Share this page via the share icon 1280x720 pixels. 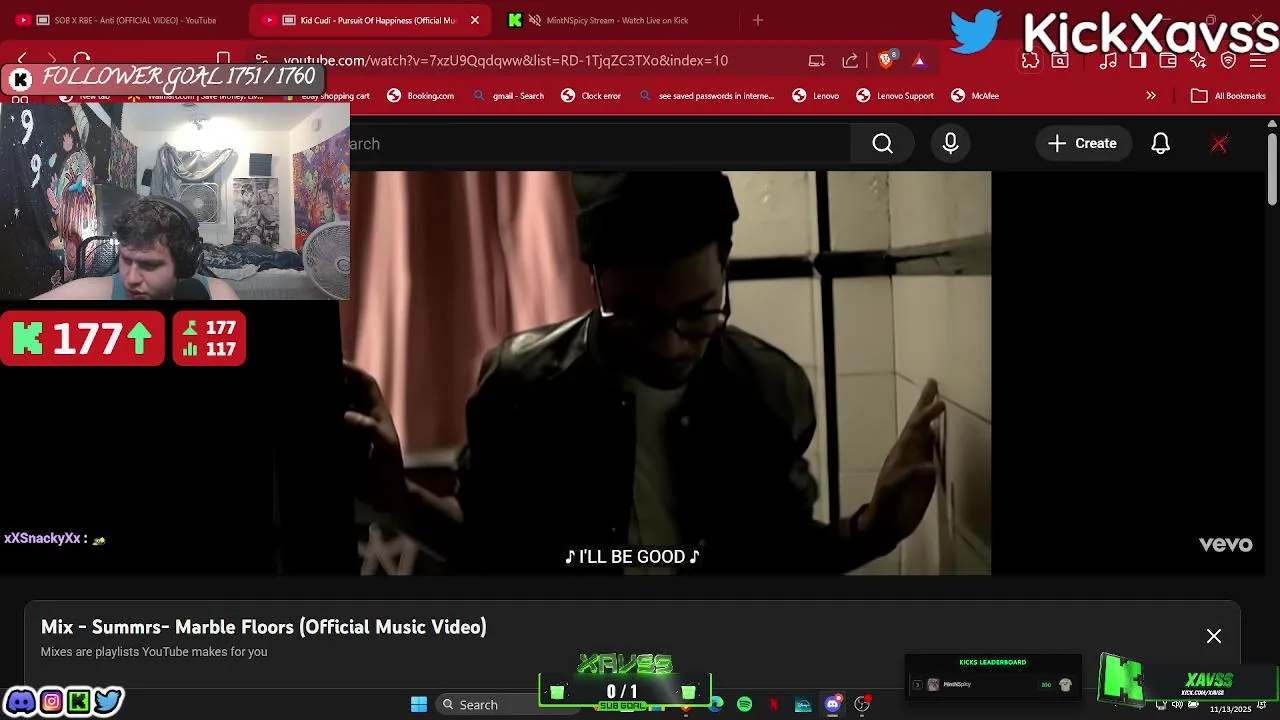[x=850, y=60]
